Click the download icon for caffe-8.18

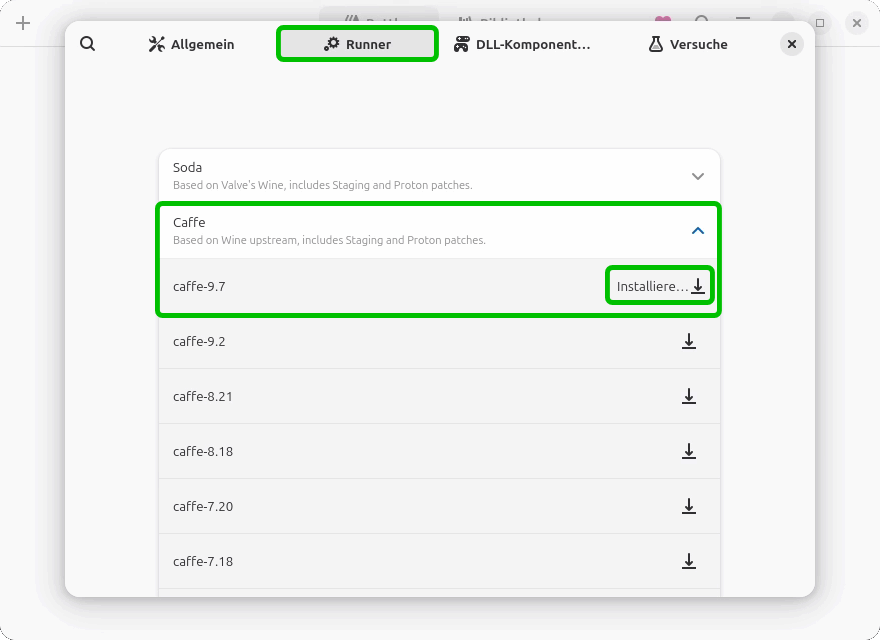click(689, 452)
